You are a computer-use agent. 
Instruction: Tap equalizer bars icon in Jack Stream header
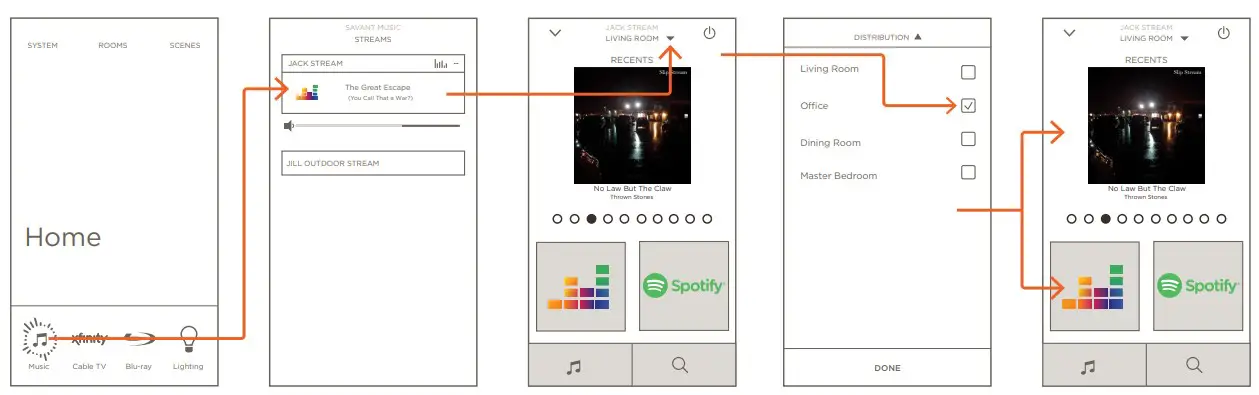point(441,63)
